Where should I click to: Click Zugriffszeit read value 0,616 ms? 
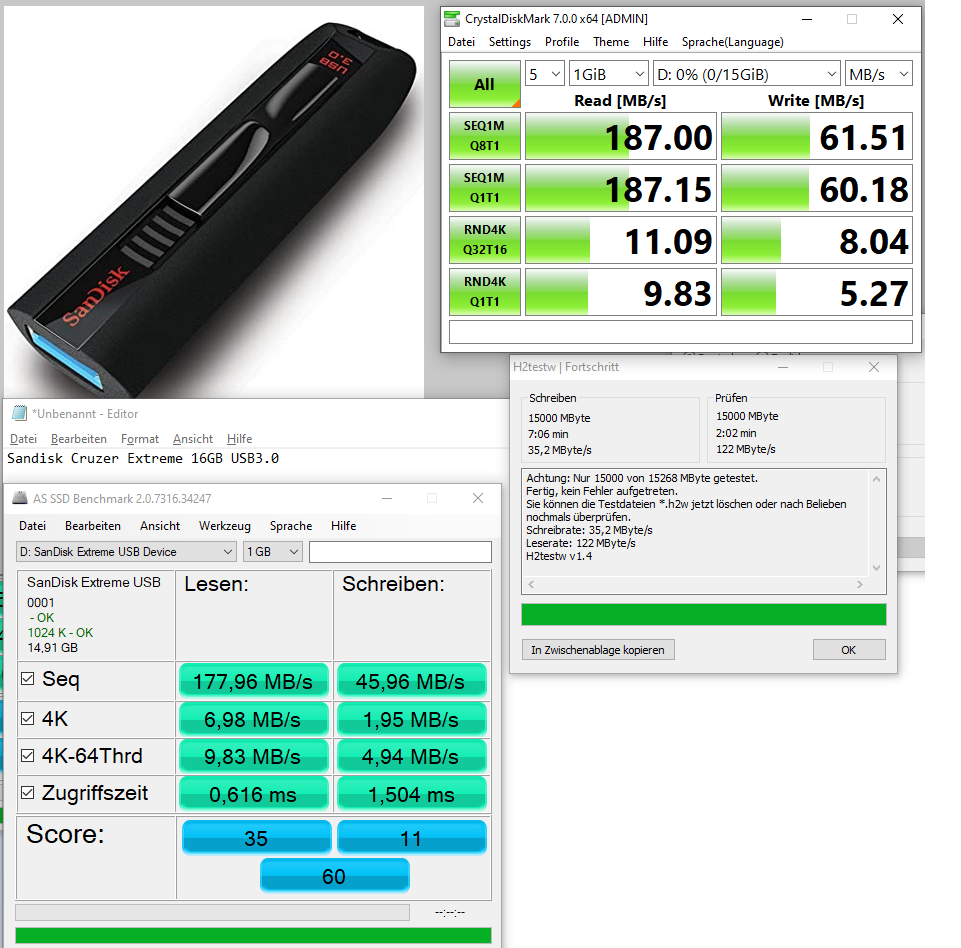tap(253, 794)
